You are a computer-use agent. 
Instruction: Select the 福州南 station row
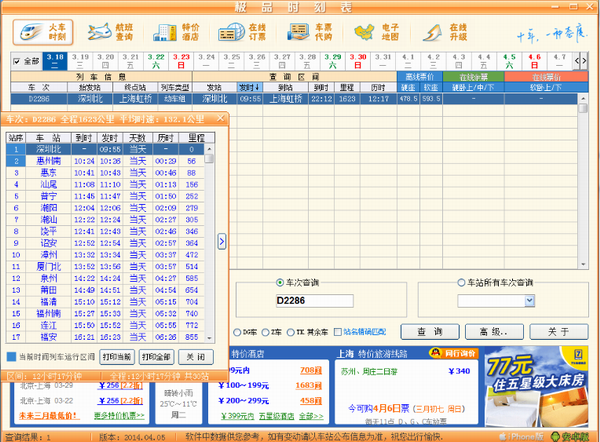pyautogui.click(x=105, y=313)
